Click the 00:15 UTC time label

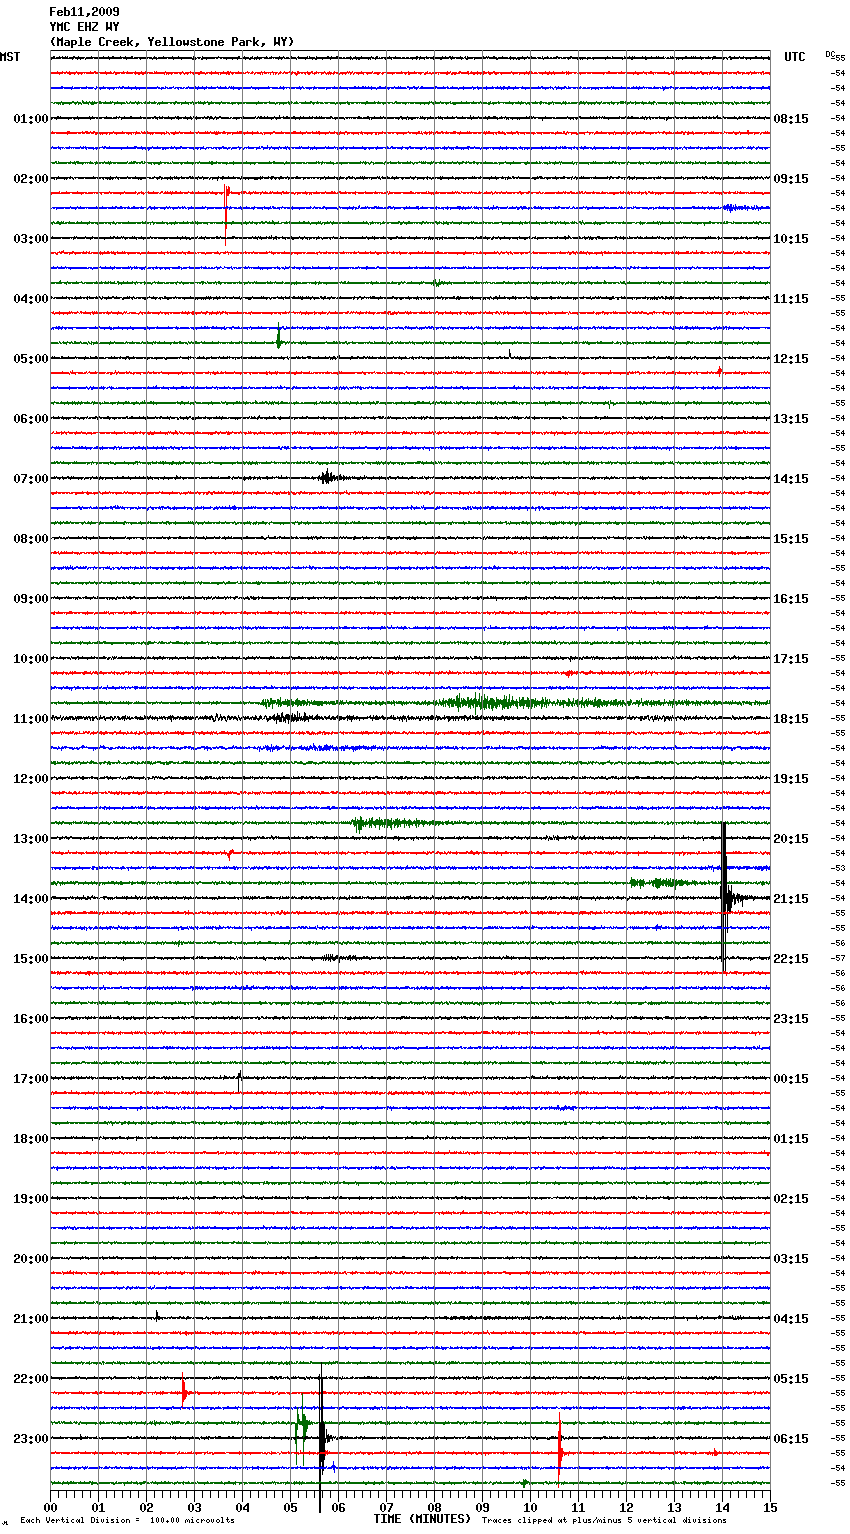point(791,1079)
